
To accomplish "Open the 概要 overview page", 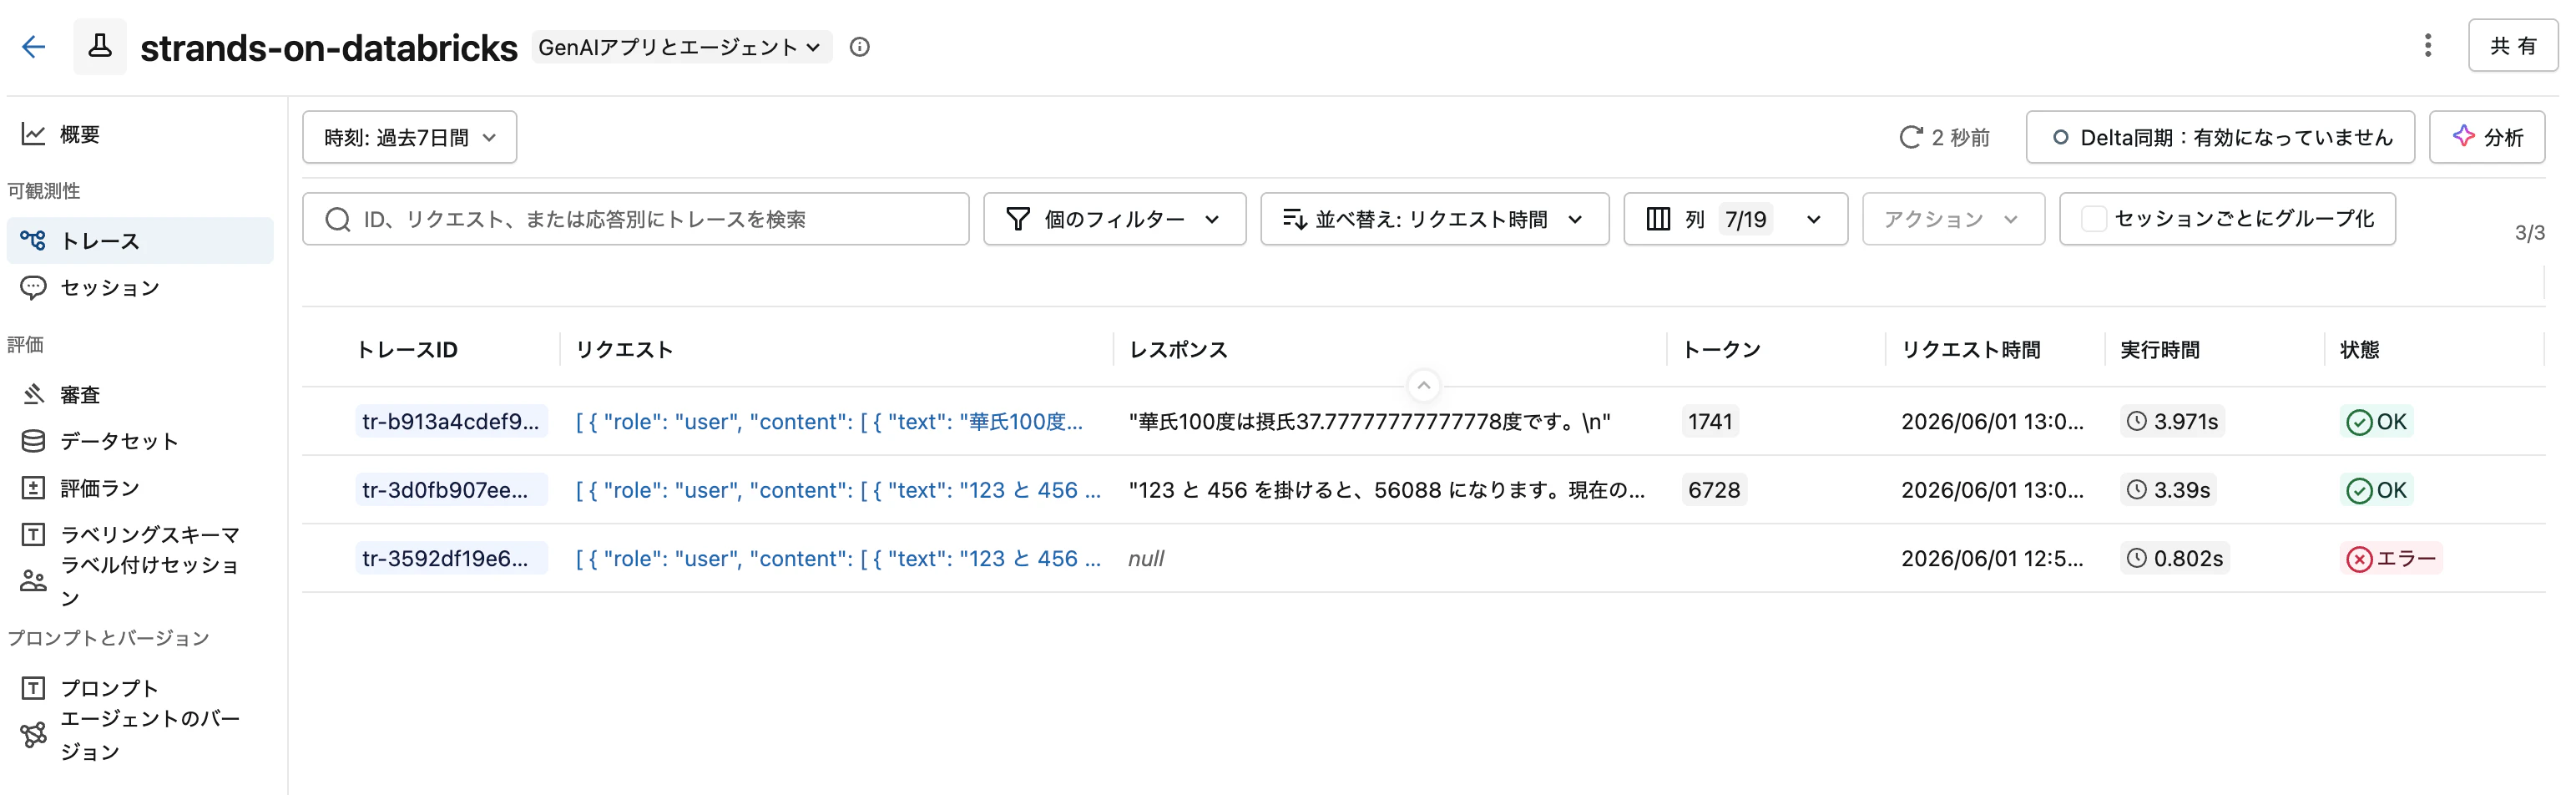I will pyautogui.click(x=79, y=134).
